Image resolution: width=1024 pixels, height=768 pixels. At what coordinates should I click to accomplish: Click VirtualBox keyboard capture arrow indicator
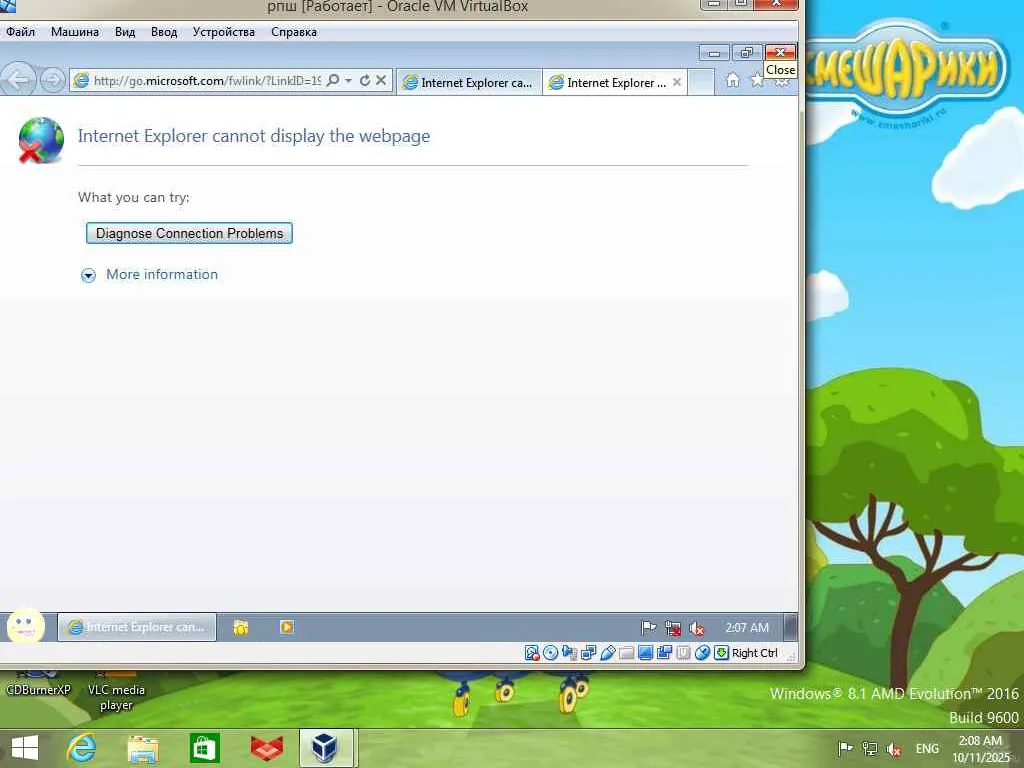(x=721, y=653)
